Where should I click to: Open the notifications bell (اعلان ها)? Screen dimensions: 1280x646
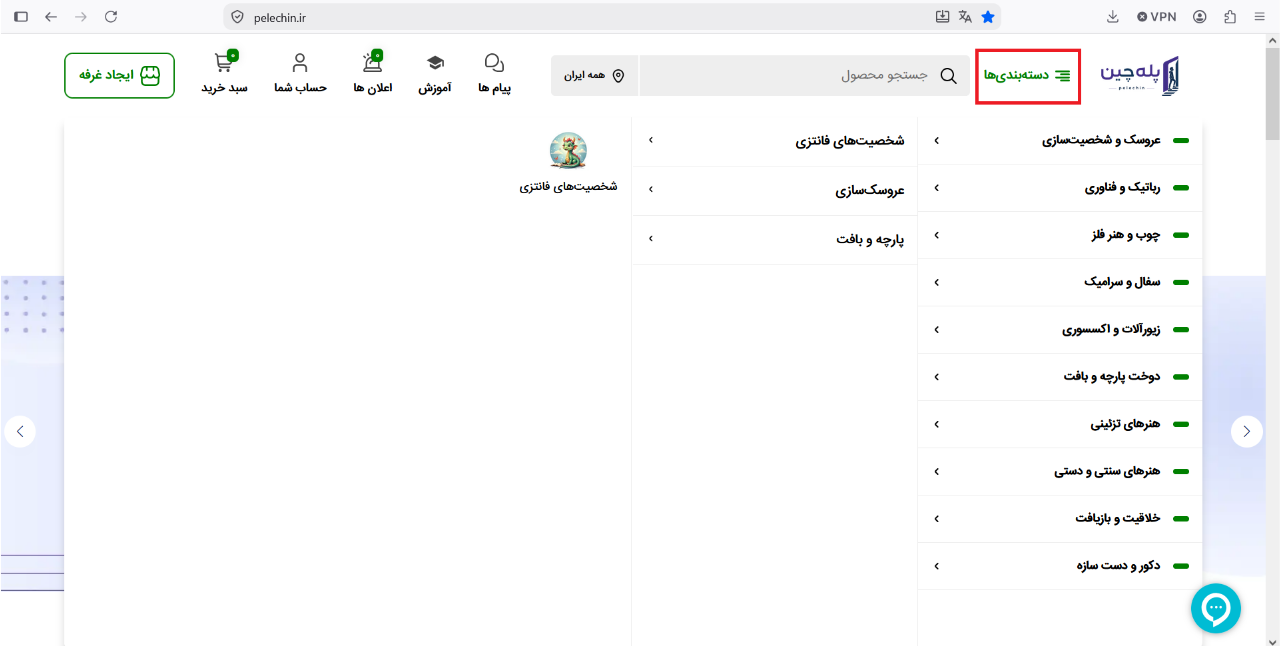point(373,64)
